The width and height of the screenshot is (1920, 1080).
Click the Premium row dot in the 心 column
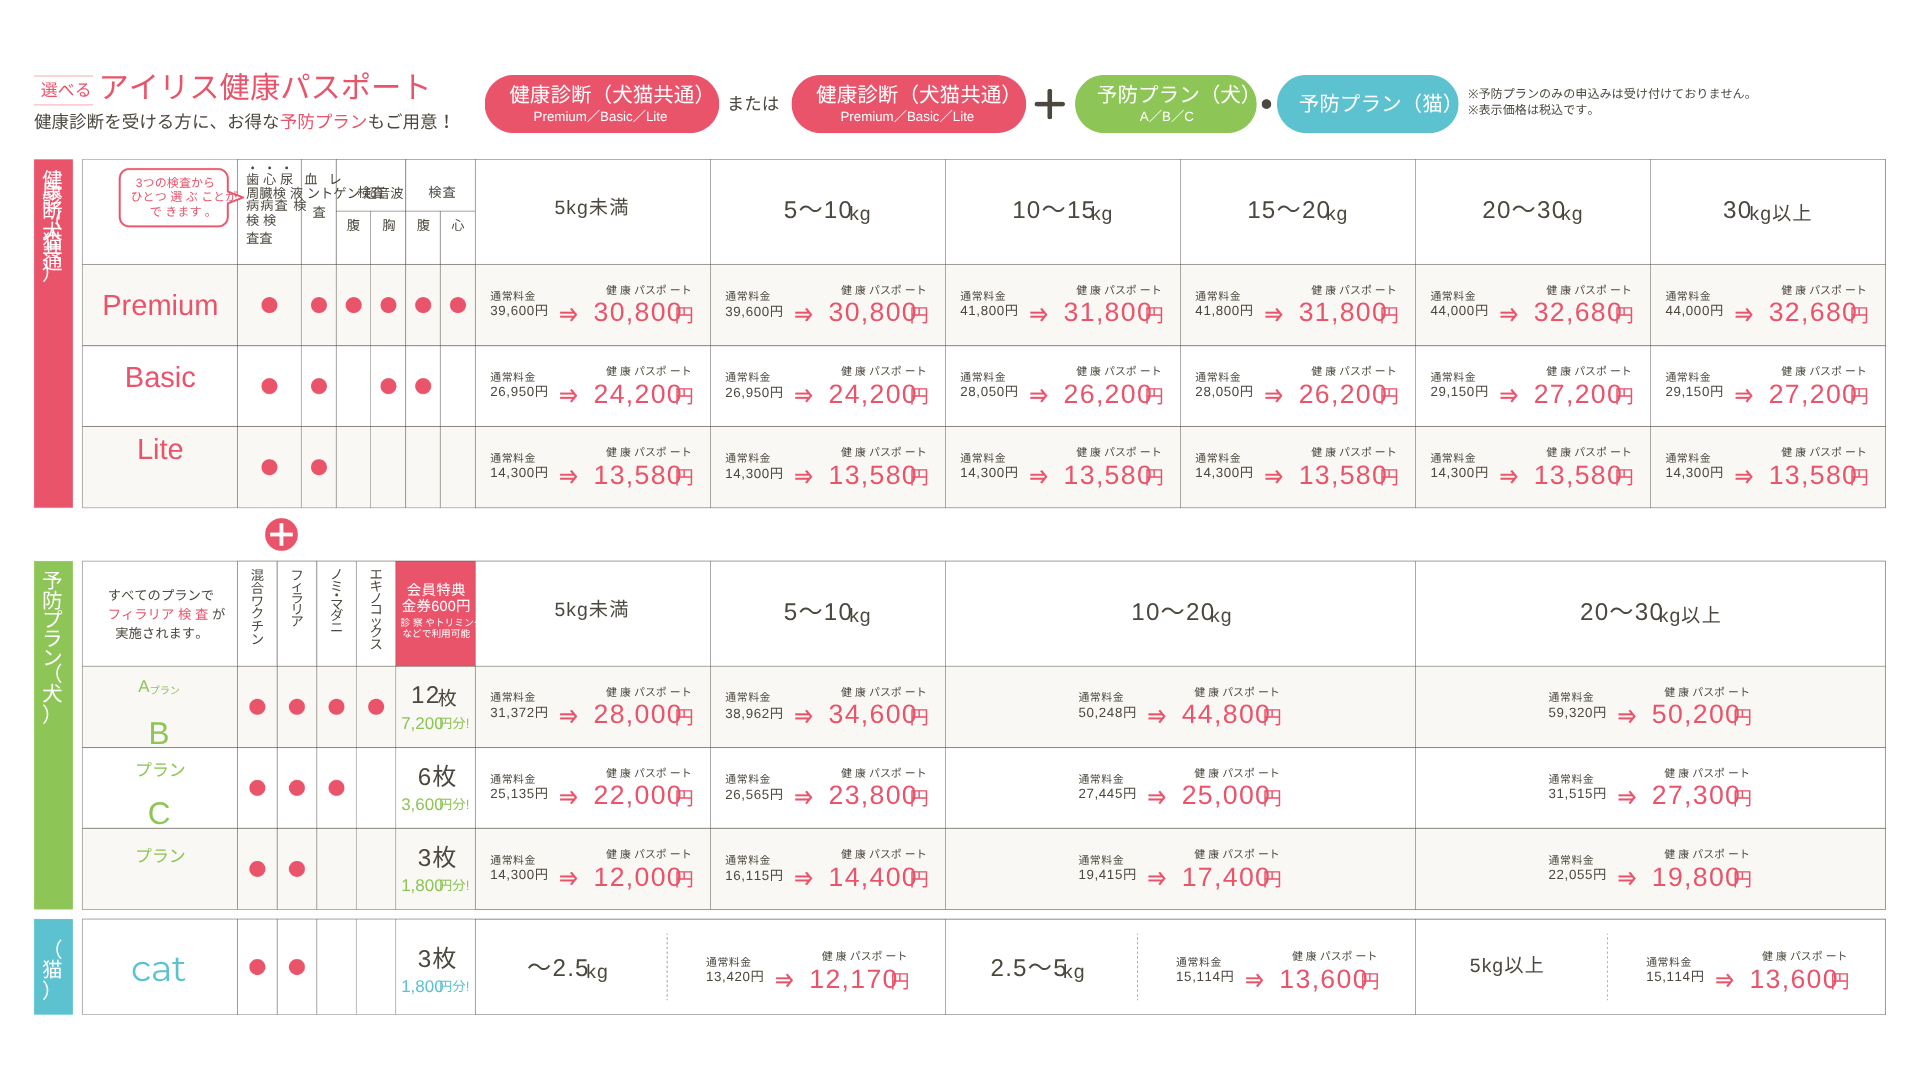458,305
